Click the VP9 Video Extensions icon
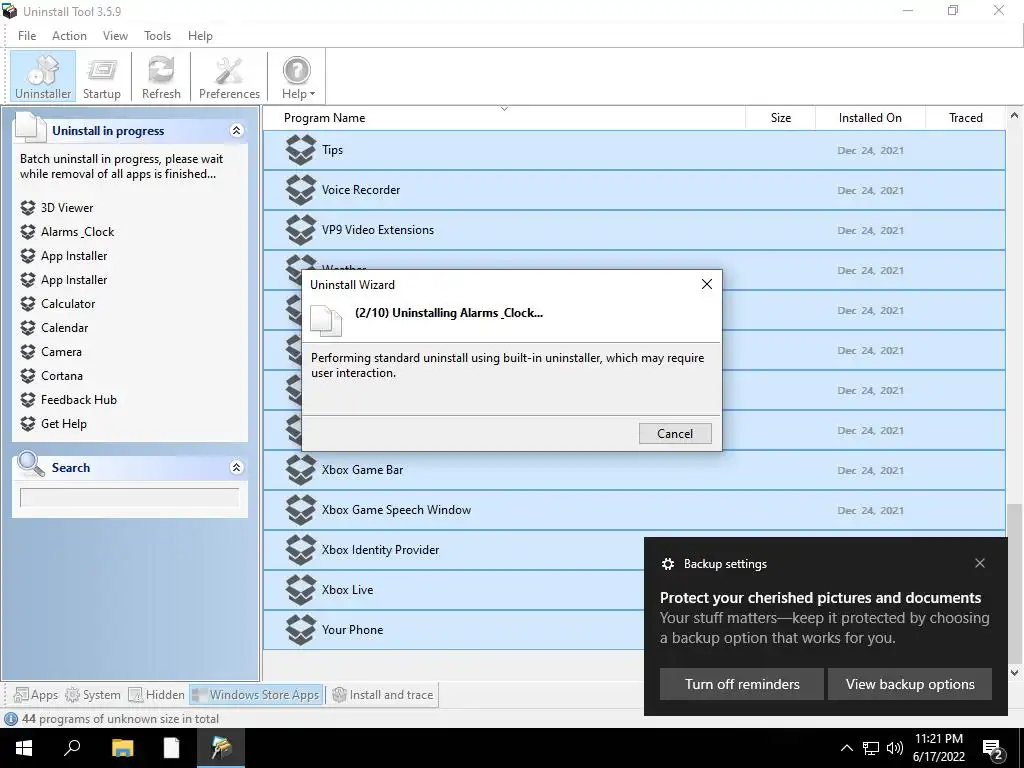 pyautogui.click(x=300, y=230)
